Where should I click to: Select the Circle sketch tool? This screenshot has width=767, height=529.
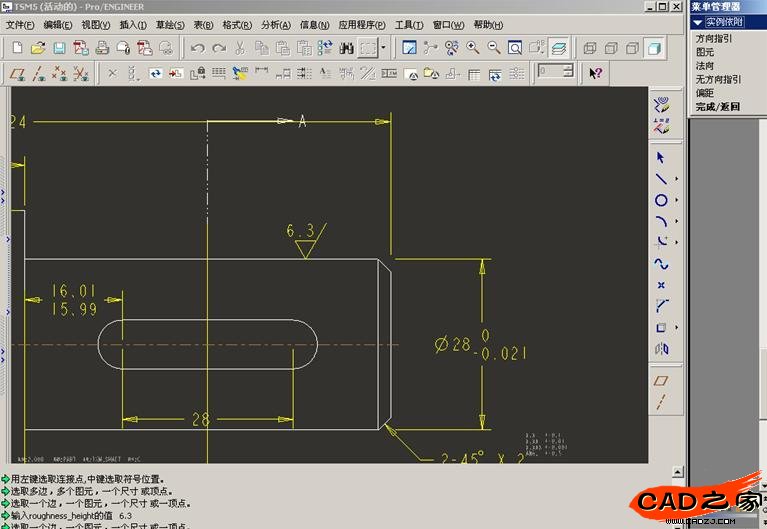tap(661, 200)
